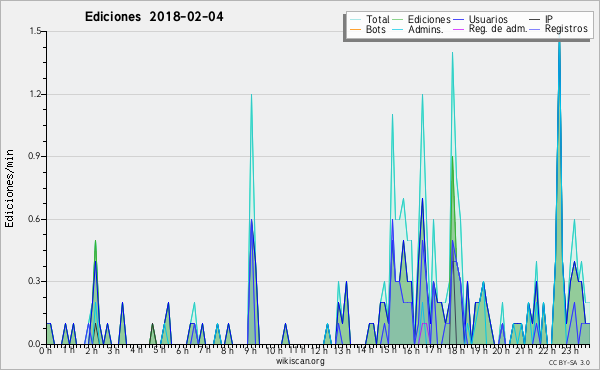The image size is (600, 370).
Task: Click the '2 h' x-axis label
Action: point(91,350)
